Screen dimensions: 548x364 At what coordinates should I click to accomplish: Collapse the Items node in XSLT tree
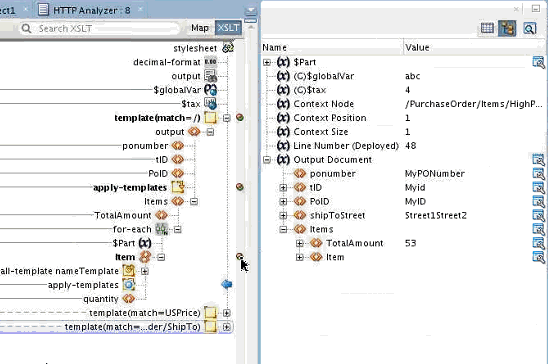tap(194, 202)
